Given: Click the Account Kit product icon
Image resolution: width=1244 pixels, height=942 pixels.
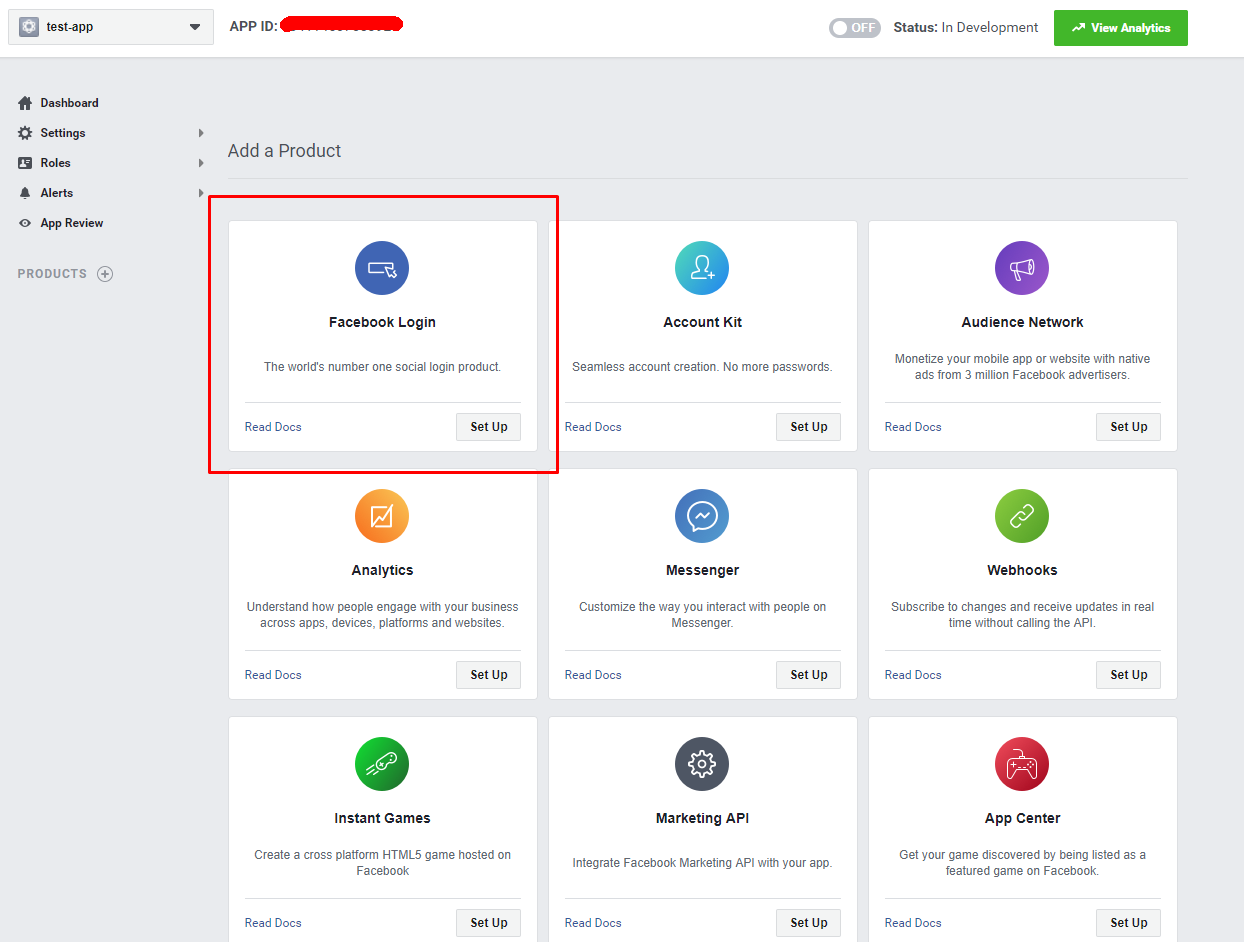Looking at the screenshot, I should pos(702,268).
